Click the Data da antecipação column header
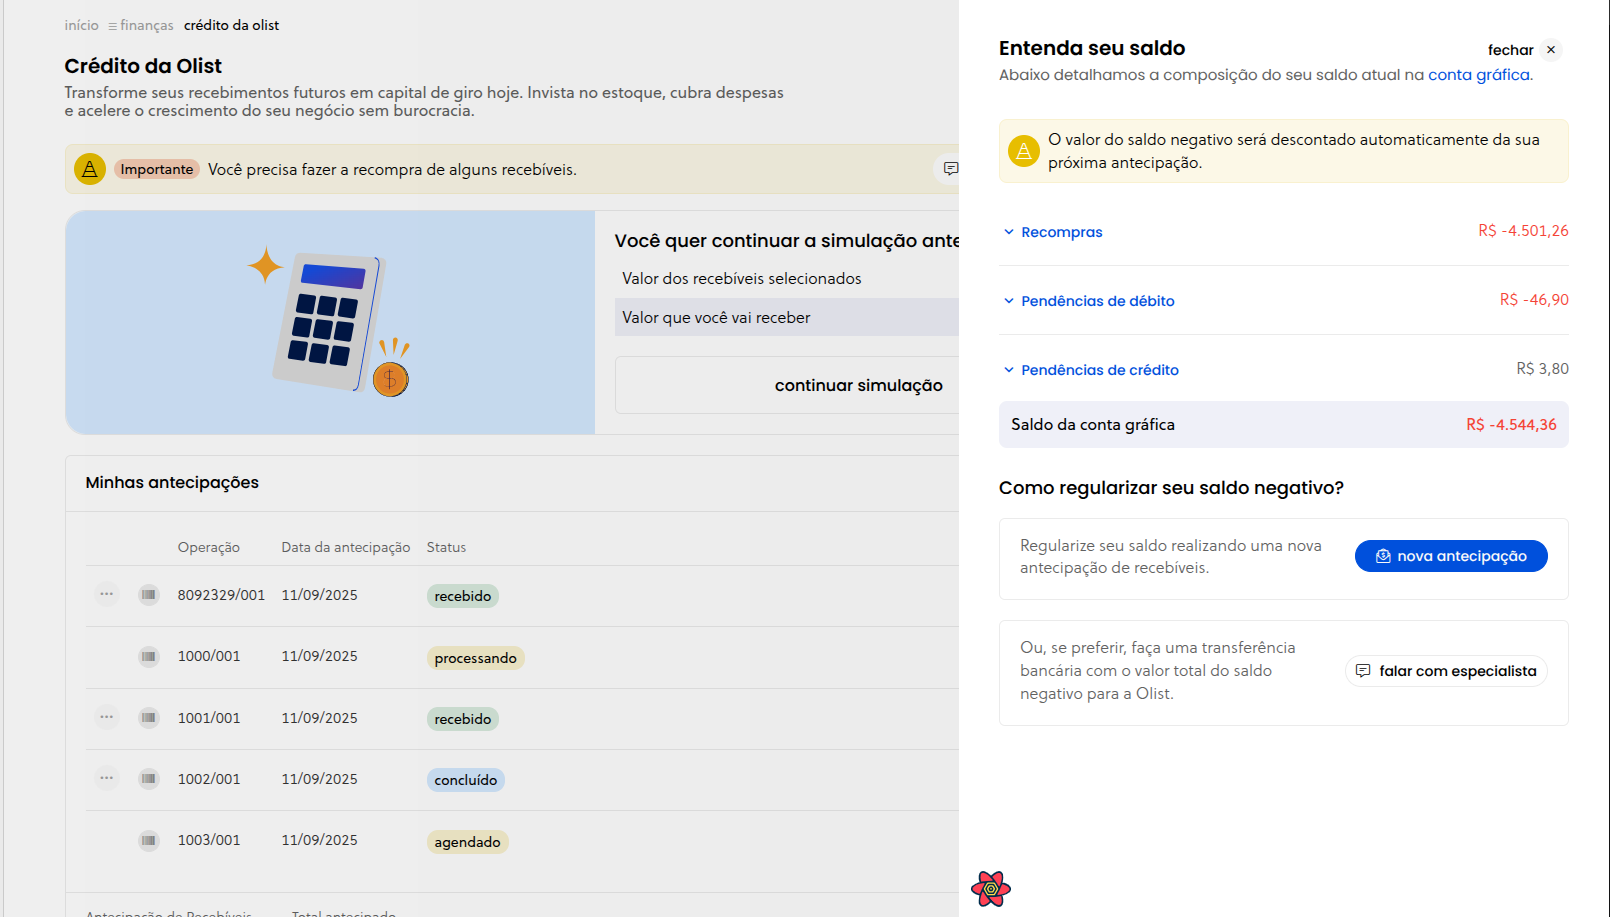Screen dimensions: 1610x917 346,547
